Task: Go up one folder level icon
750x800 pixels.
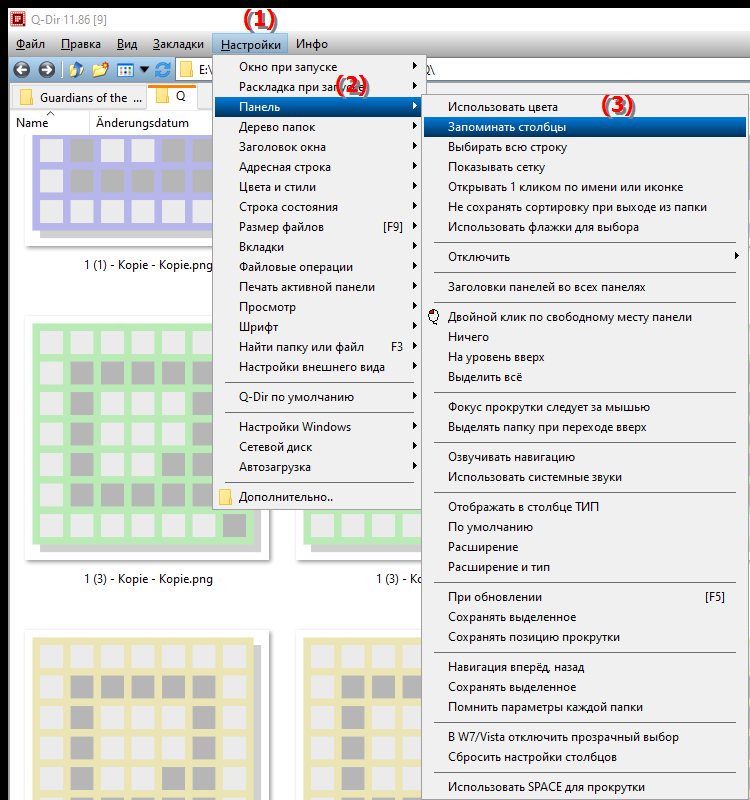Action: coord(77,69)
